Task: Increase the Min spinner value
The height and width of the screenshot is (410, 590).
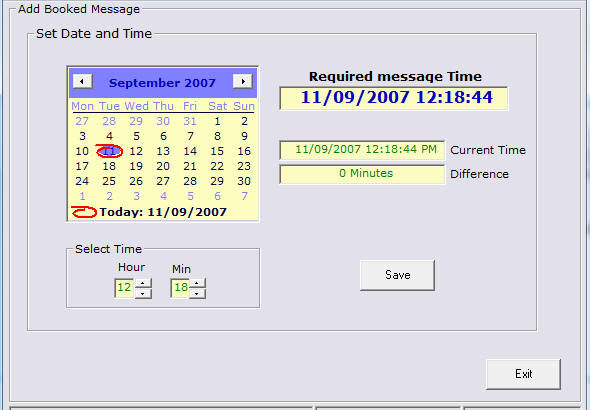Action: [x=197, y=283]
